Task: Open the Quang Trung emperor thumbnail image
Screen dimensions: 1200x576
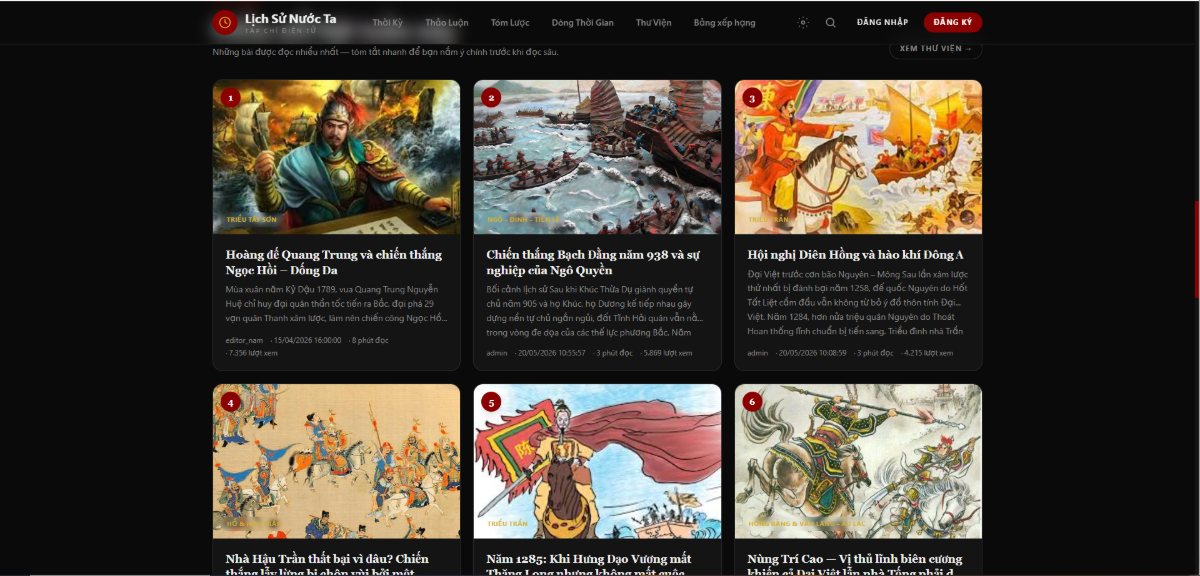Action: click(x=336, y=157)
